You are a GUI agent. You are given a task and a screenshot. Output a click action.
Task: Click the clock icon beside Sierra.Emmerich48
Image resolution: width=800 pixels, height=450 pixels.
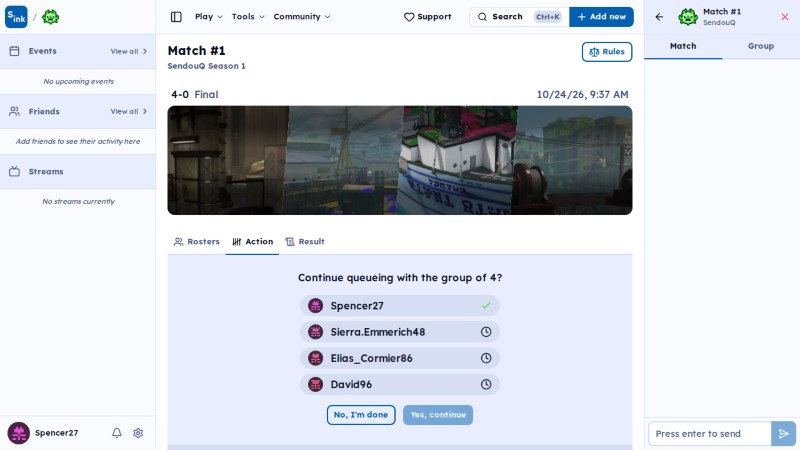coord(486,332)
